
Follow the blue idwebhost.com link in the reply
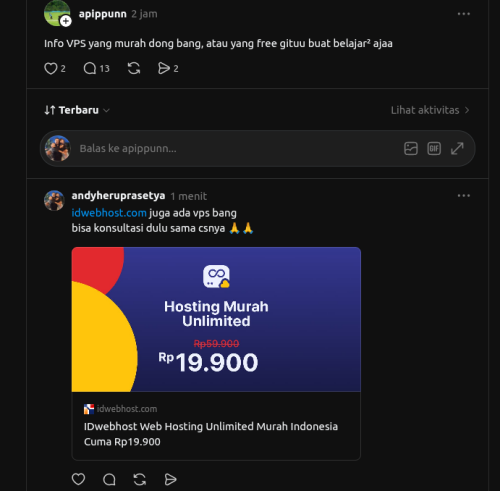tap(109, 213)
